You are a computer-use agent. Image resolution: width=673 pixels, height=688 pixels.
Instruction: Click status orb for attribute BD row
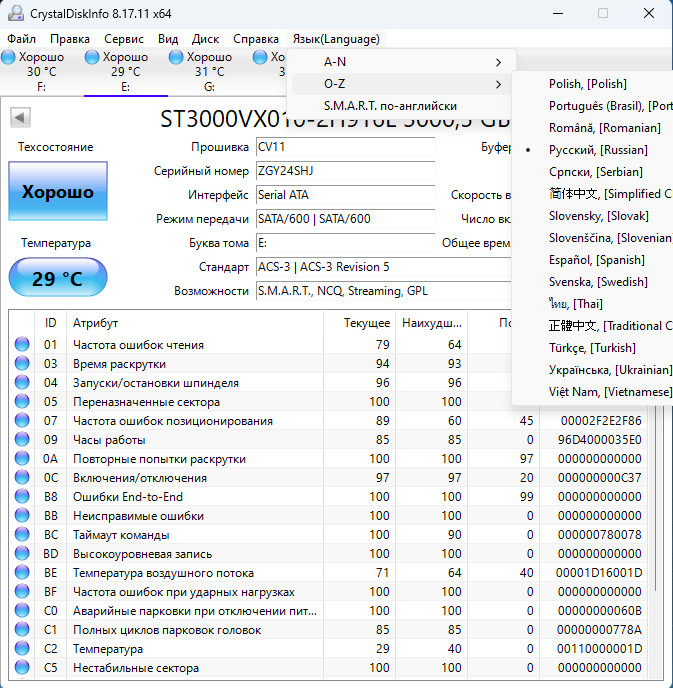pyautogui.click(x=22, y=554)
